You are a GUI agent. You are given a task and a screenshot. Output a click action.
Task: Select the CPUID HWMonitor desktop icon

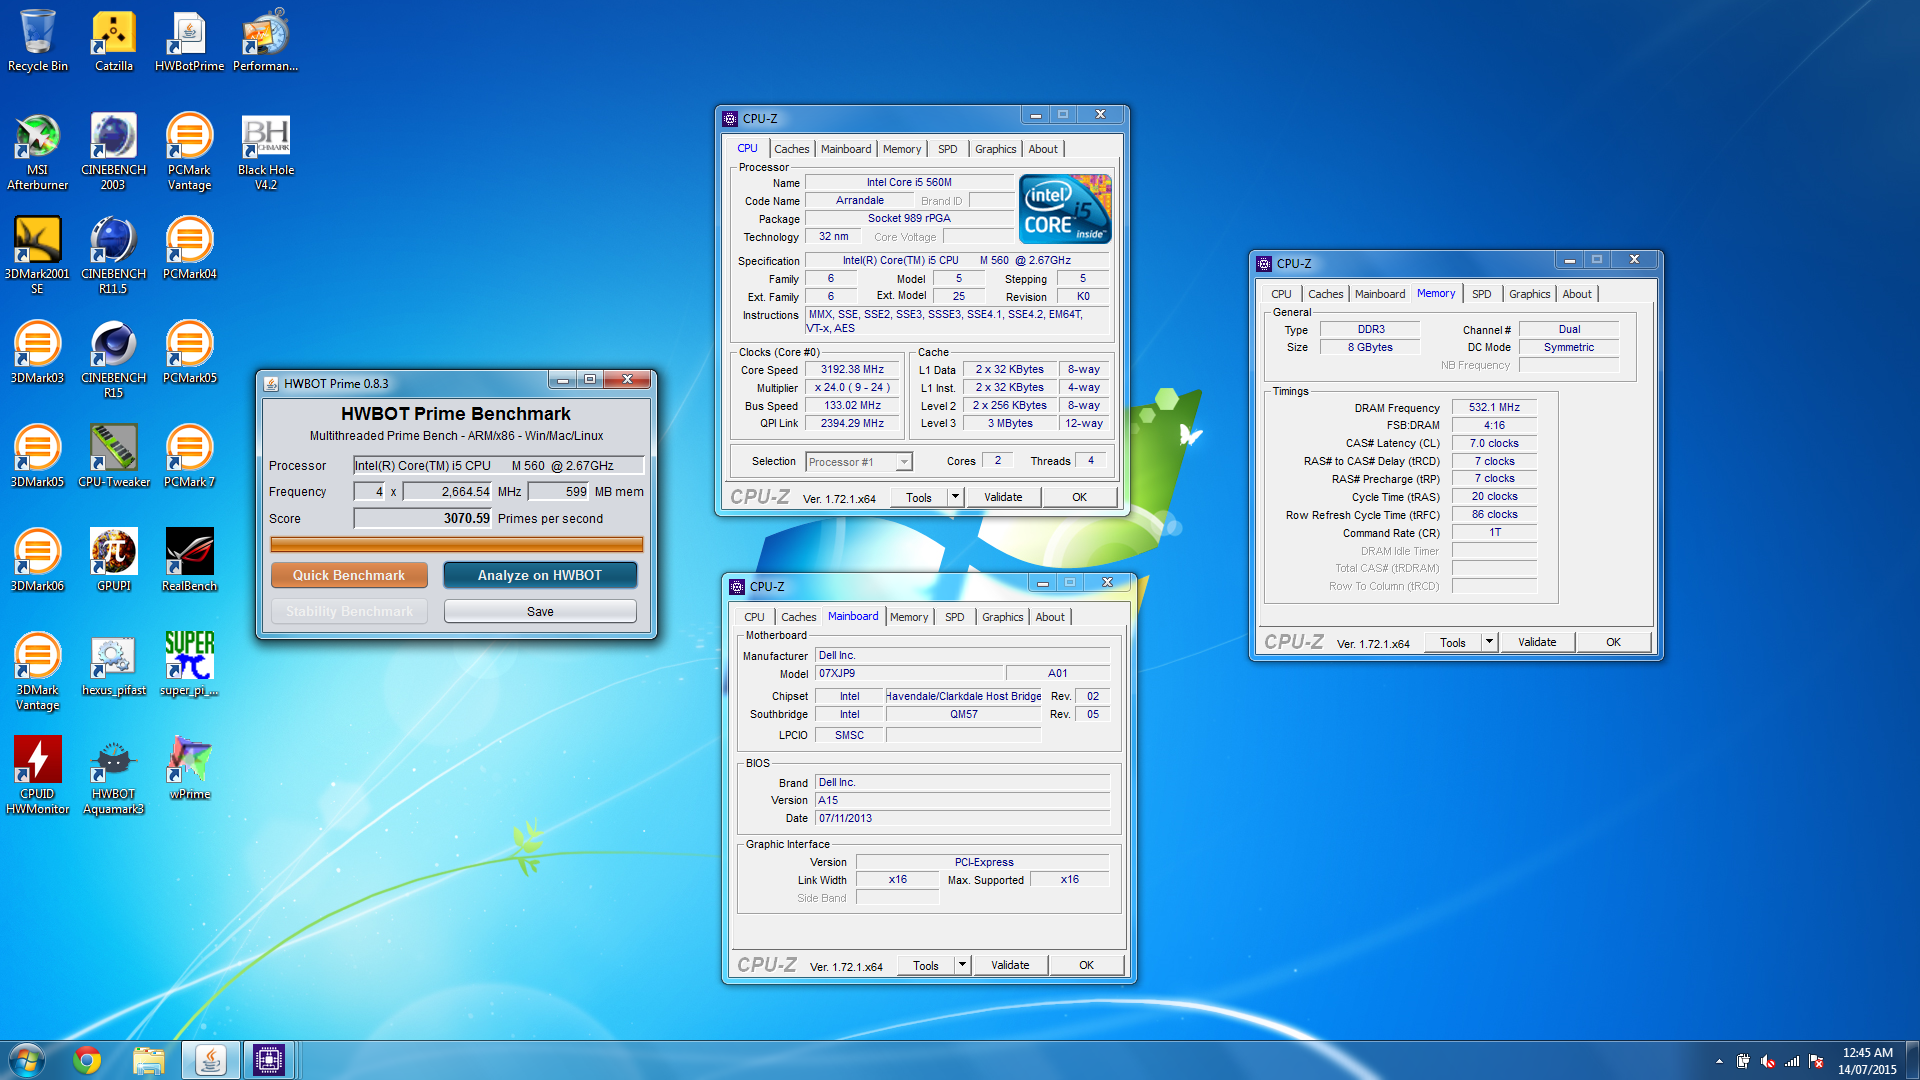tap(38, 775)
